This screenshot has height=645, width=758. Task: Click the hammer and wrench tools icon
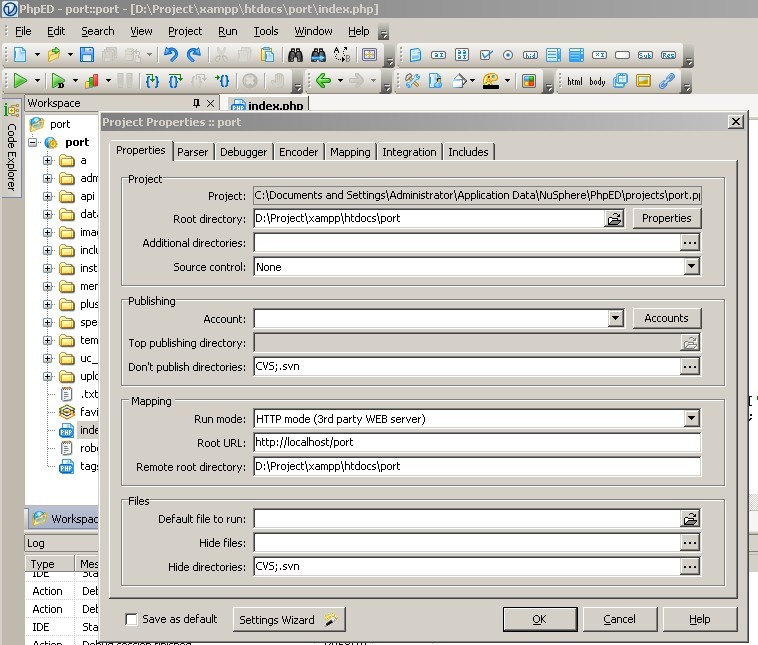pos(412,81)
